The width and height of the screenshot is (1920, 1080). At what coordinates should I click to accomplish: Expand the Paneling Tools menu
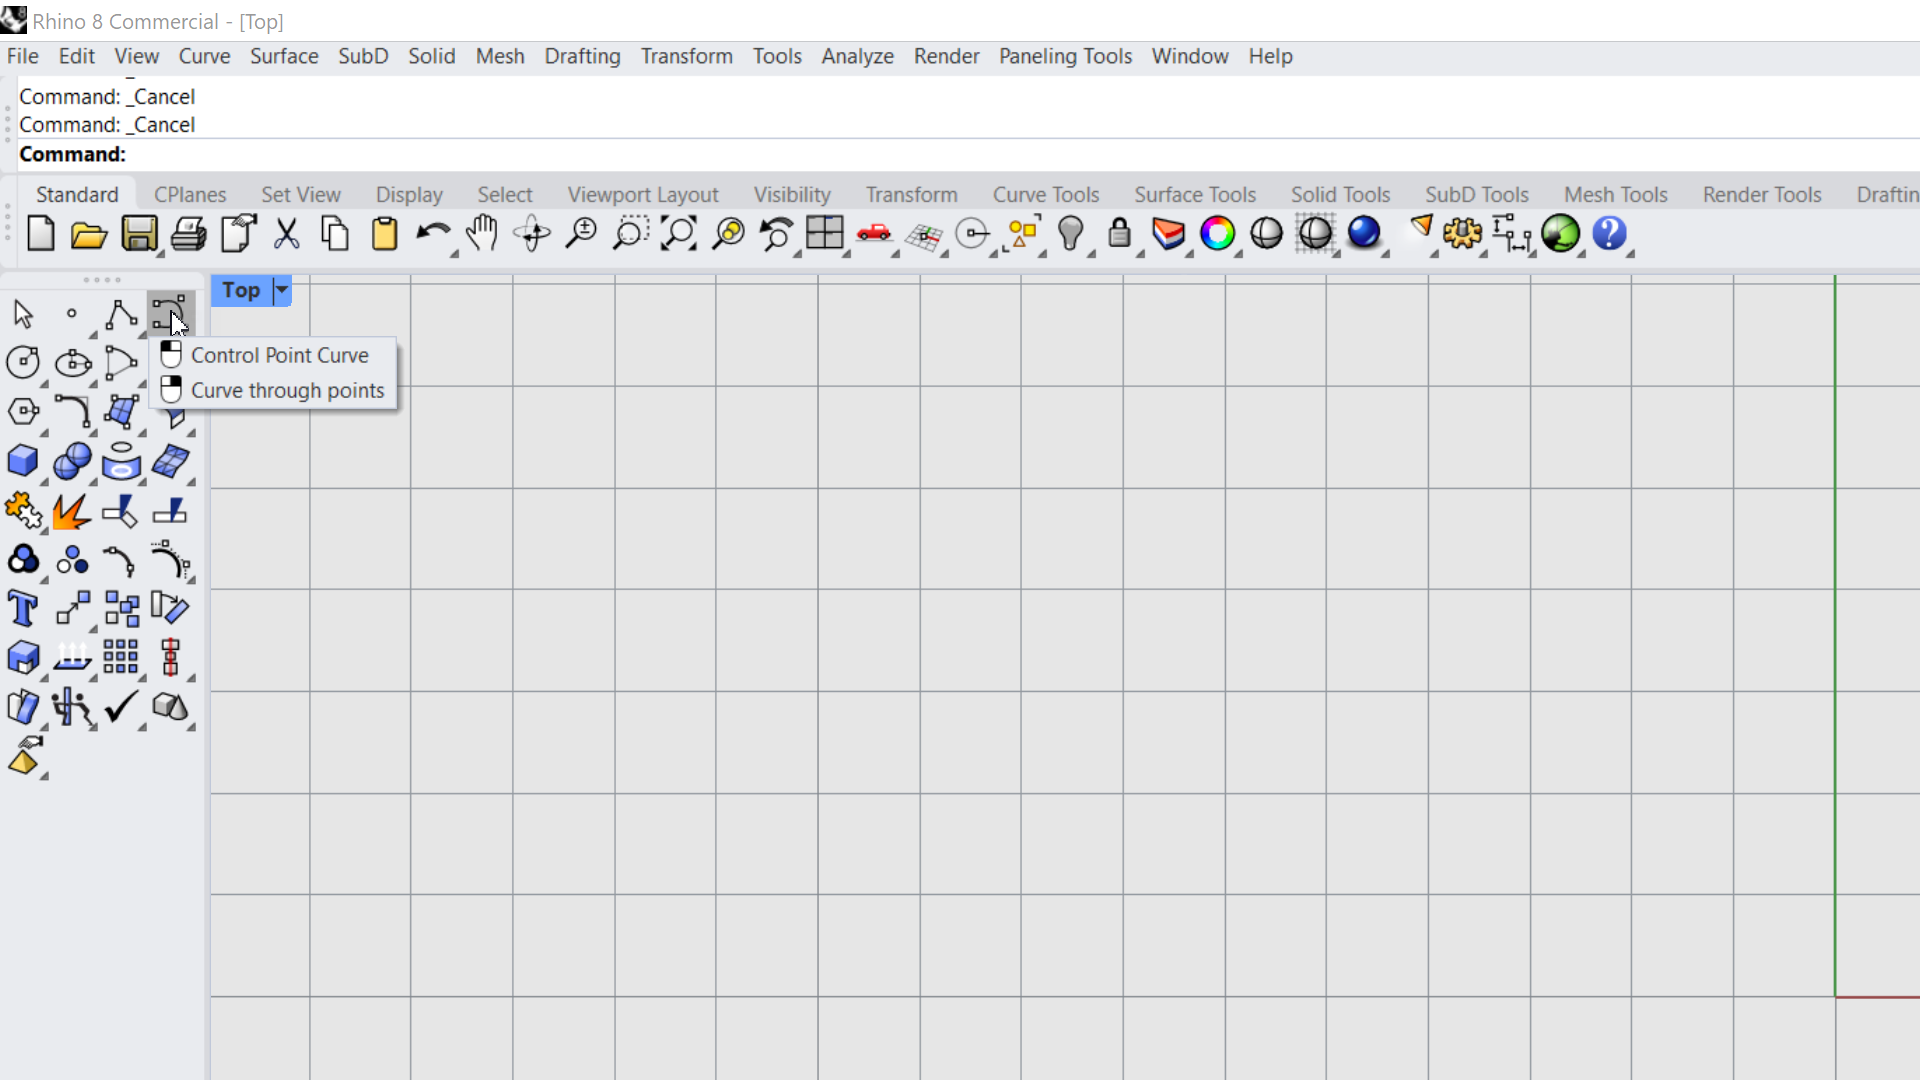[x=1065, y=56]
